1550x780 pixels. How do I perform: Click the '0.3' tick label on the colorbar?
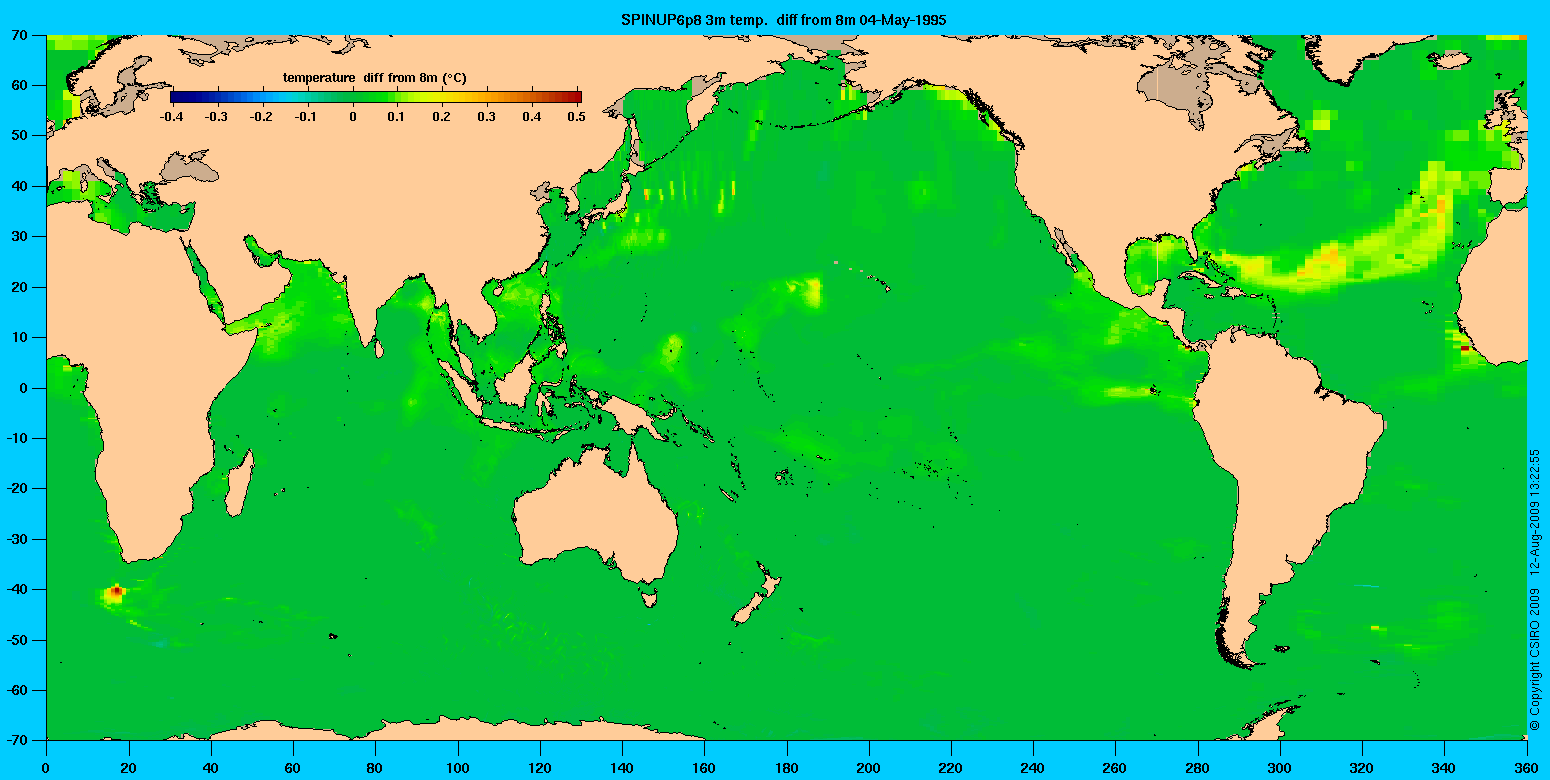tap(487, 117)
